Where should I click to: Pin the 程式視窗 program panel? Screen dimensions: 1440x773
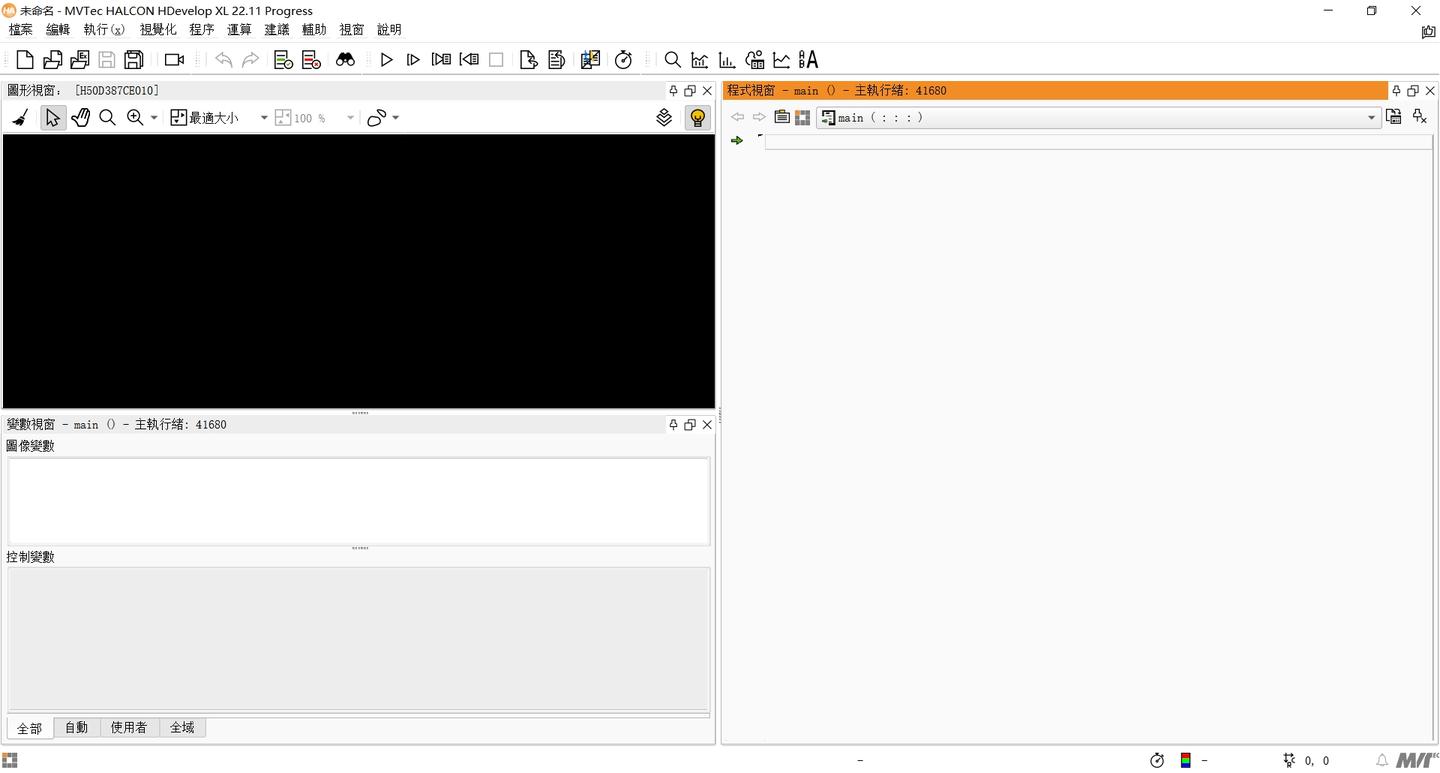coord(1396,91)
